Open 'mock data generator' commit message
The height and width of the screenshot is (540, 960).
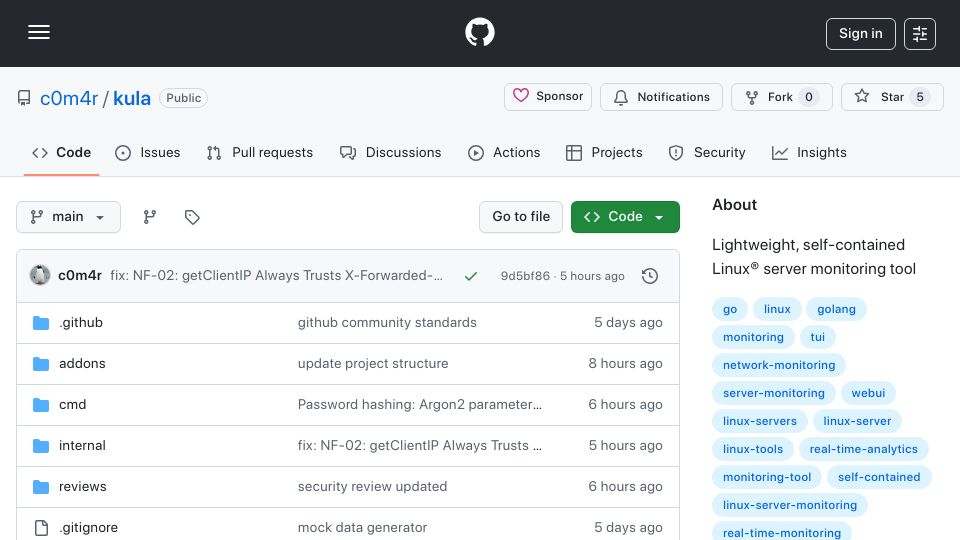pos(362,528)
